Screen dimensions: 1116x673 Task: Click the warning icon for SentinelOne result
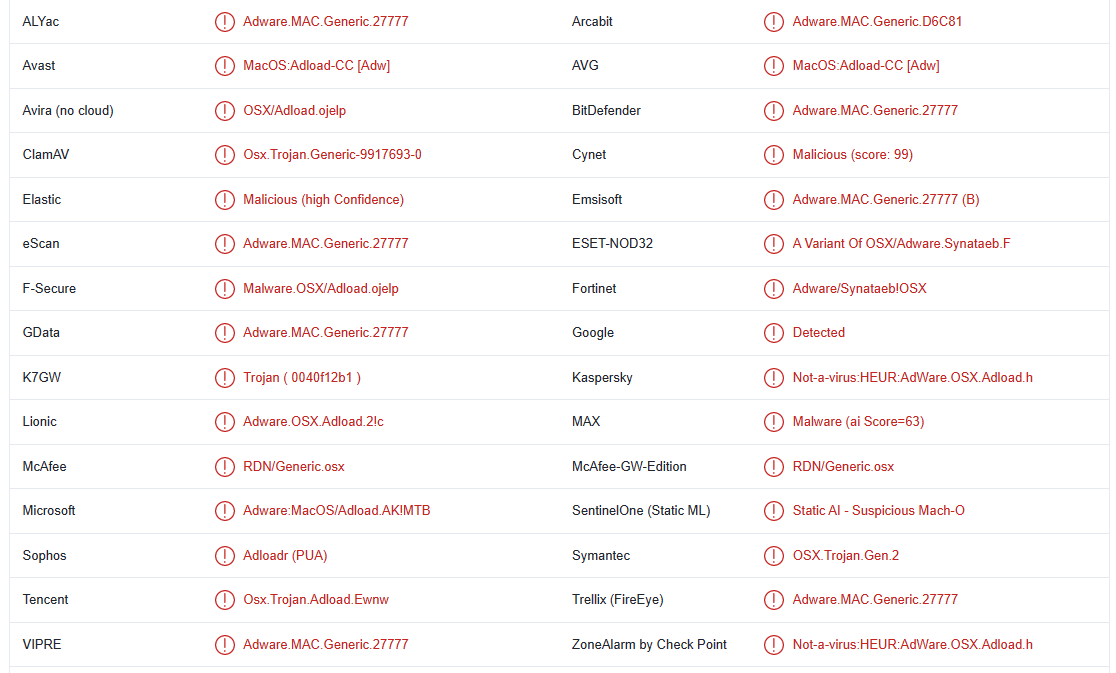(774, 511)
